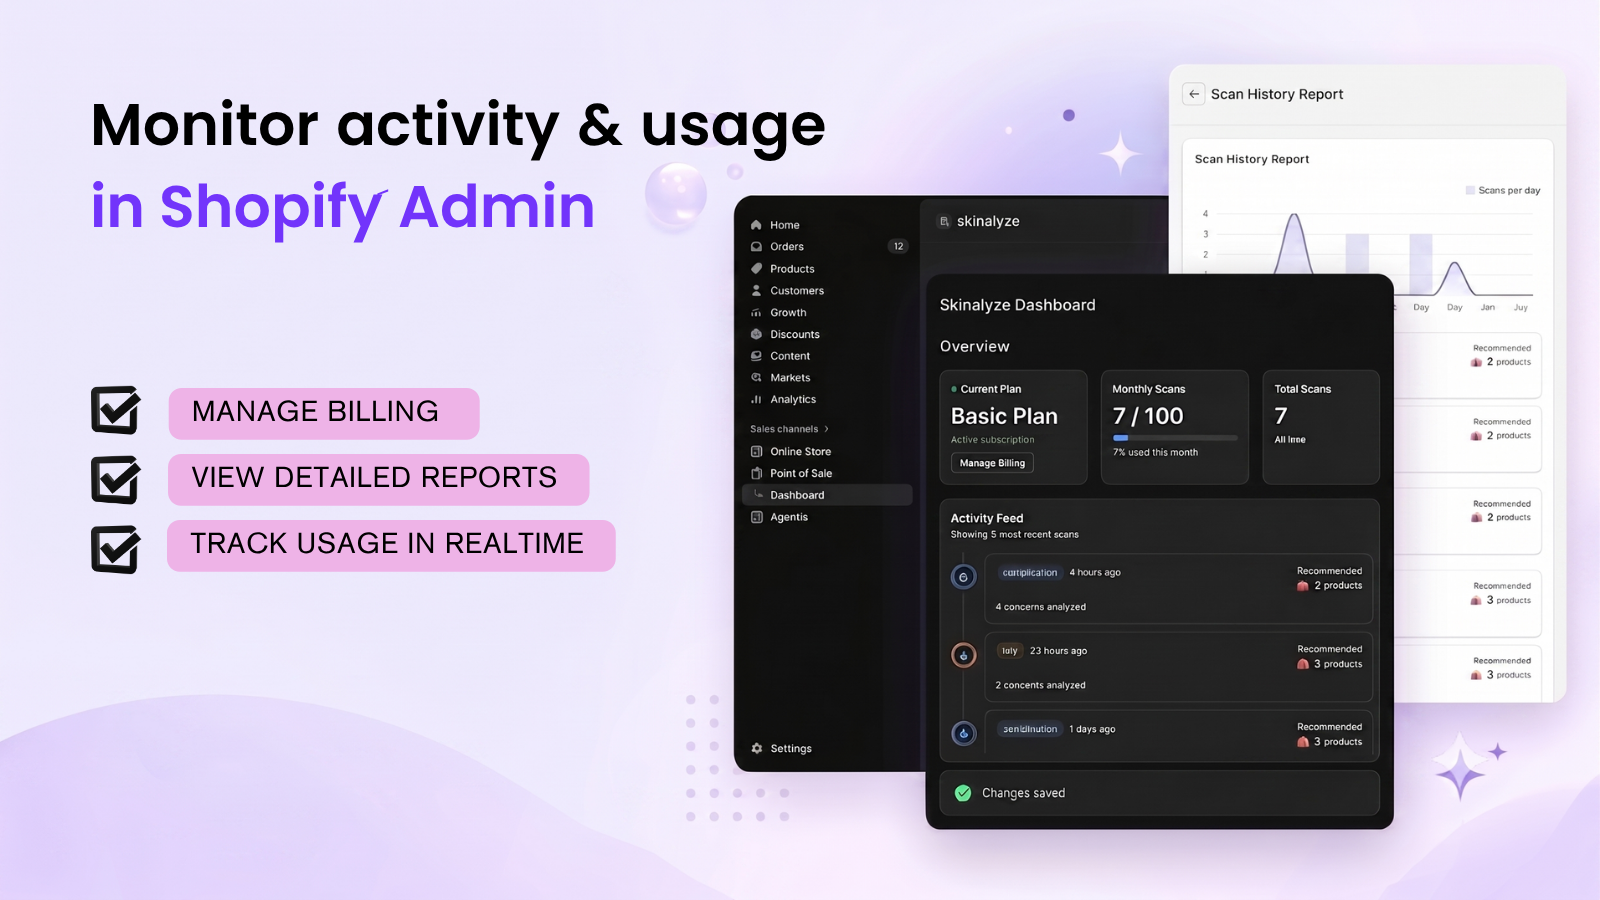1600x900 pixels.
Task: Open Markets in the admin sidebar
Action: coord(790,378)
